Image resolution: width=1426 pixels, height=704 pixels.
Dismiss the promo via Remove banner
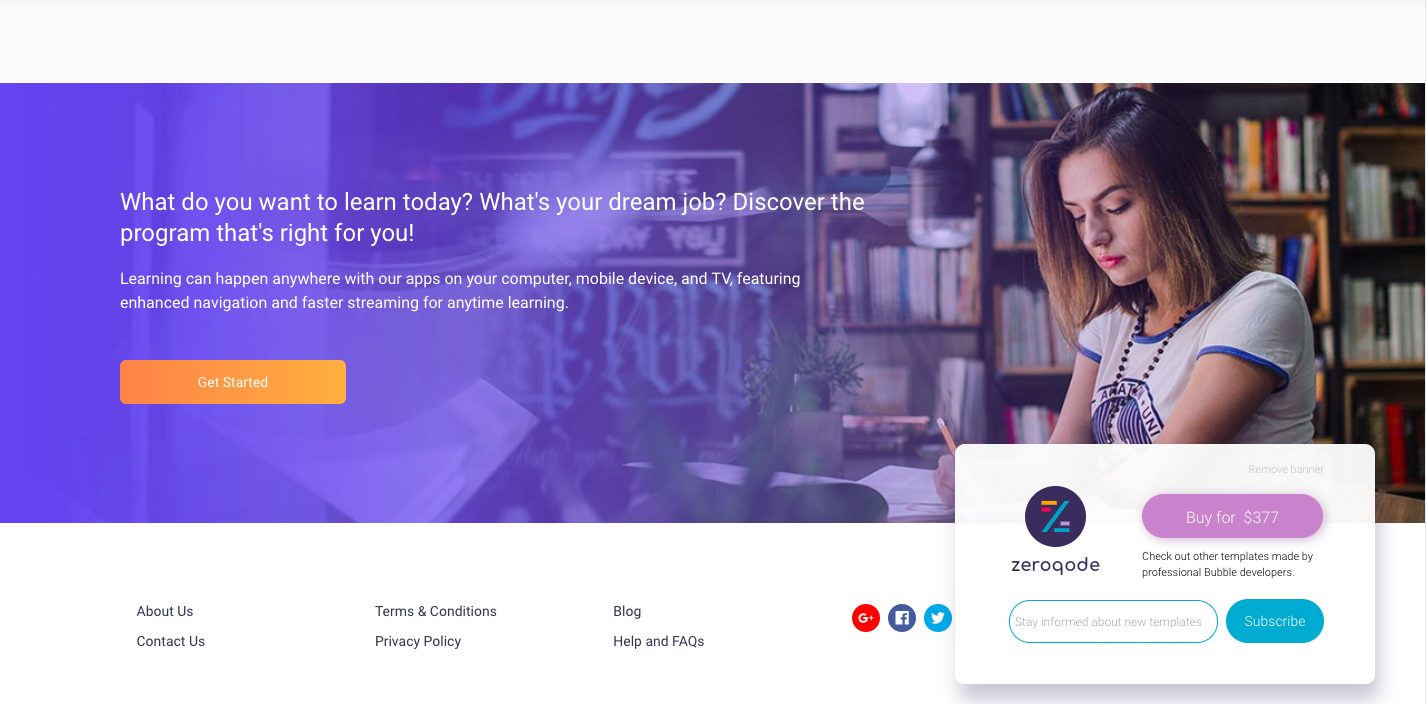click(x=1286, y=469)
